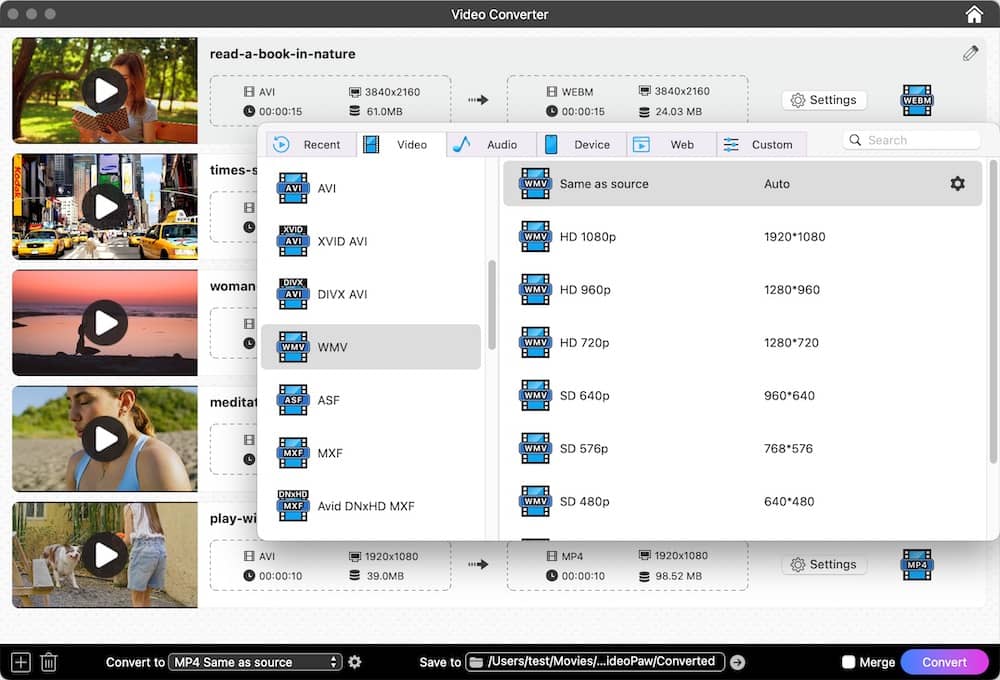
Task: Switch to the Device tab
Action: pos(581,145)
